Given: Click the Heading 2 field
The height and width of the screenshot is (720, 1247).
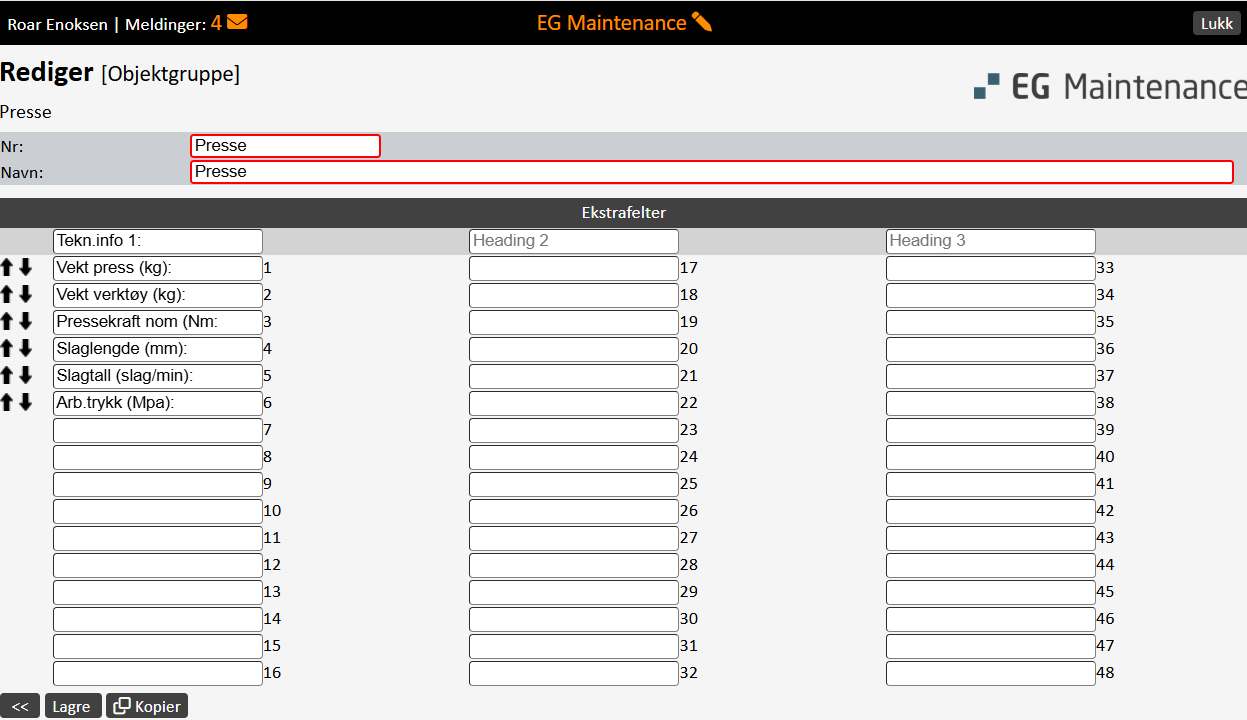Looking at the screenshot, I should pos(573,241).
